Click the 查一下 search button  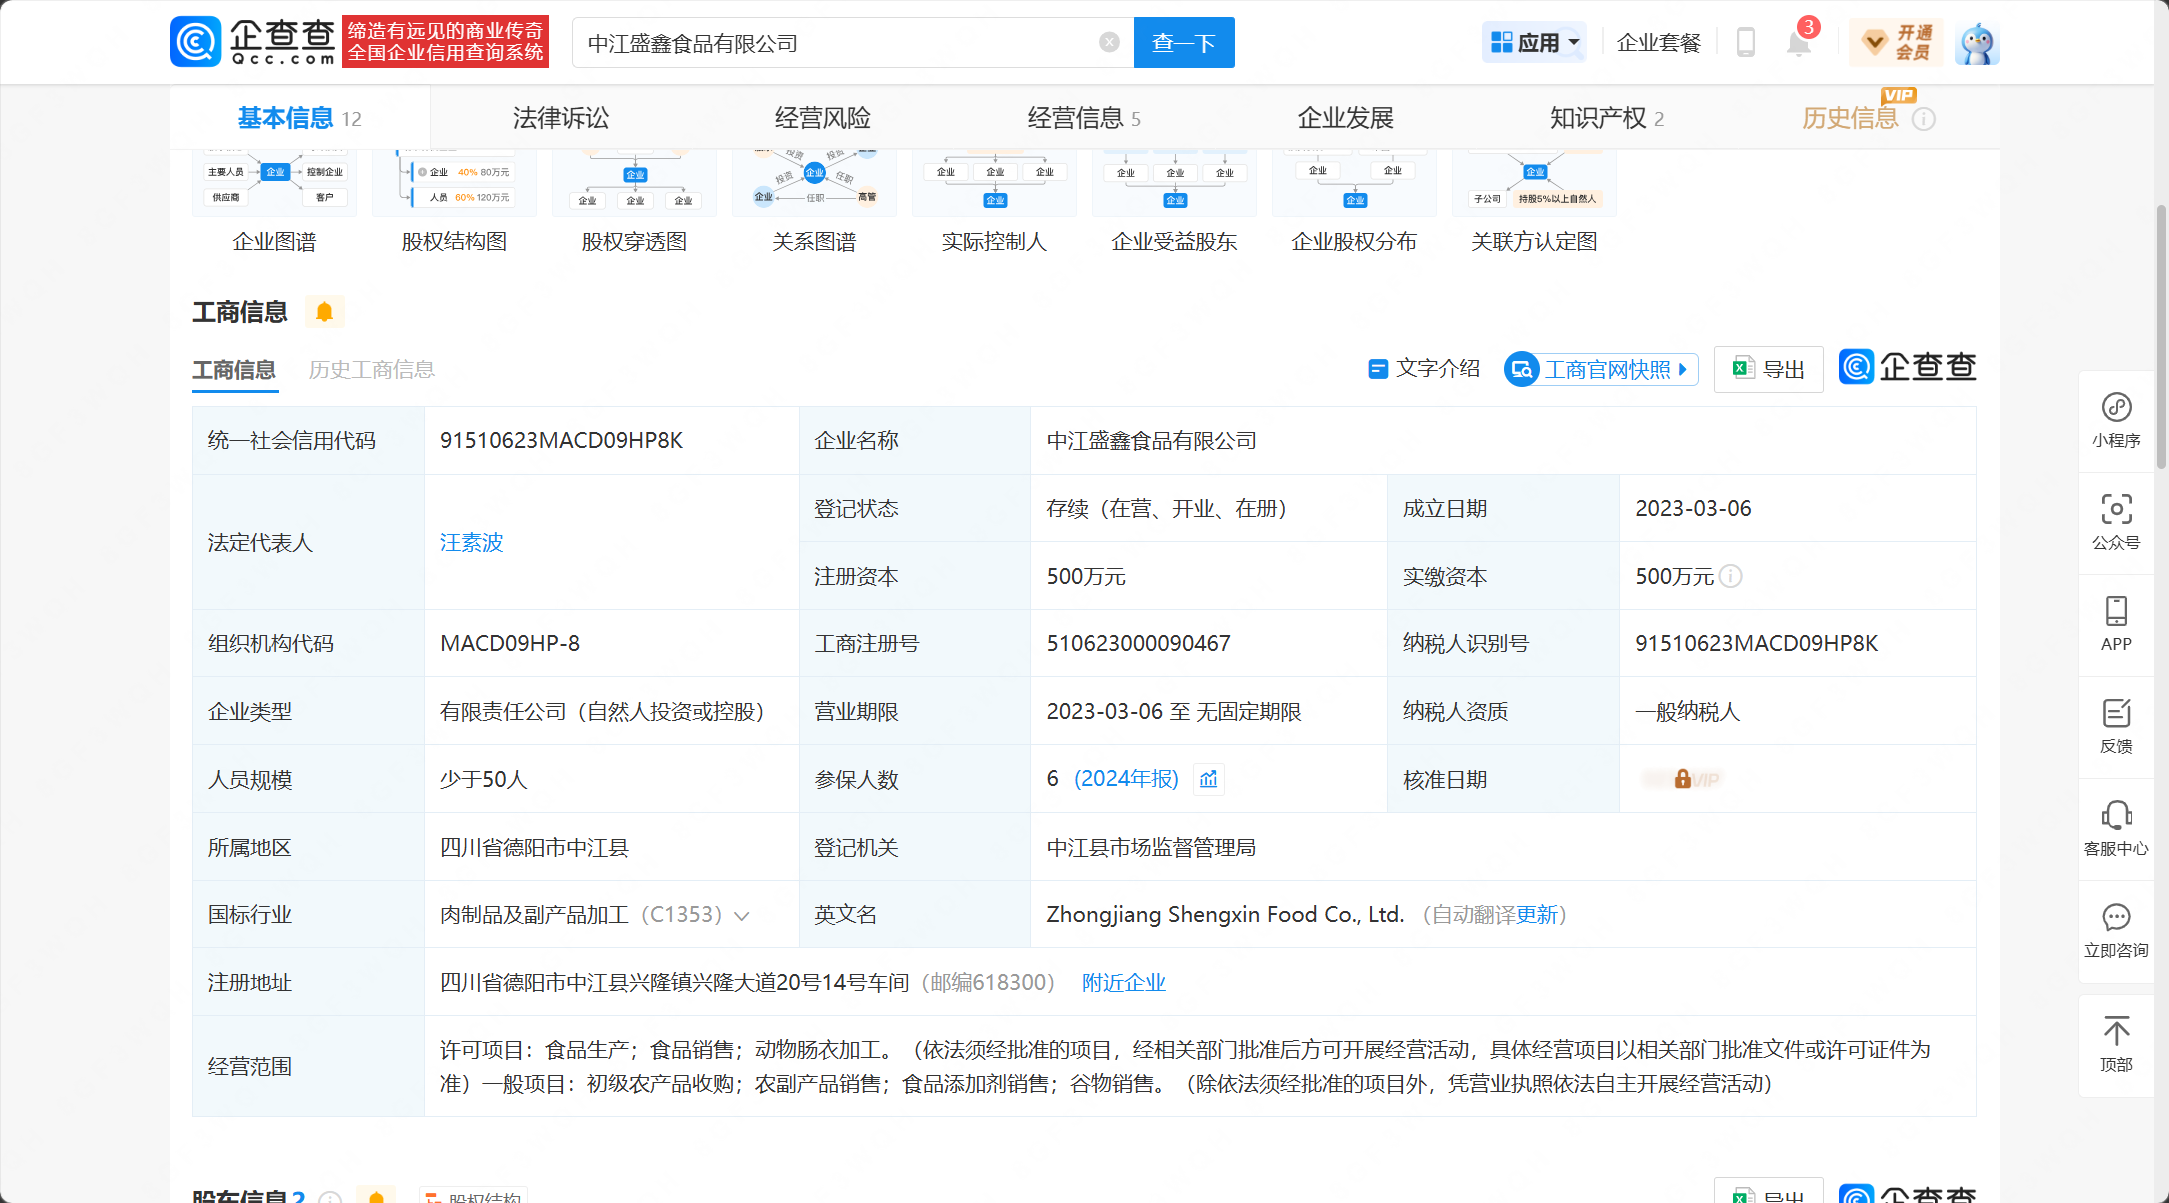point(1183,43)
